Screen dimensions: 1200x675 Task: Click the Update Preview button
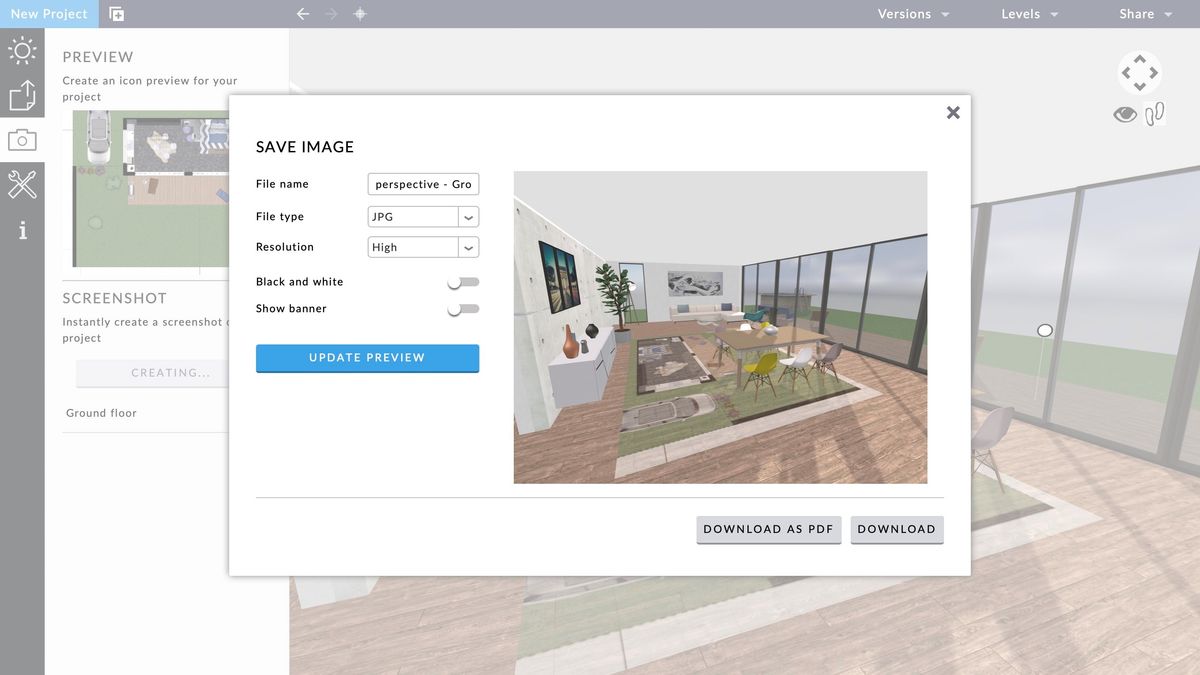(367, 358)
